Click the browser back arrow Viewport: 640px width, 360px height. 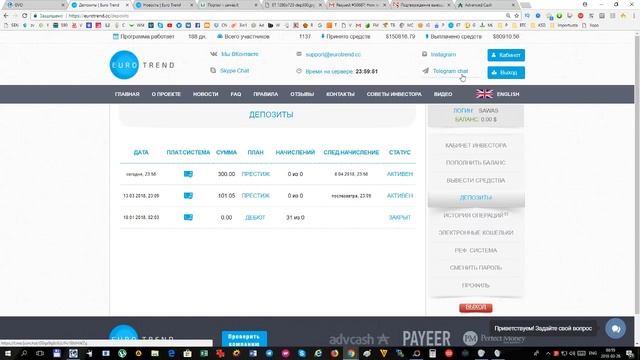point(6,16)
